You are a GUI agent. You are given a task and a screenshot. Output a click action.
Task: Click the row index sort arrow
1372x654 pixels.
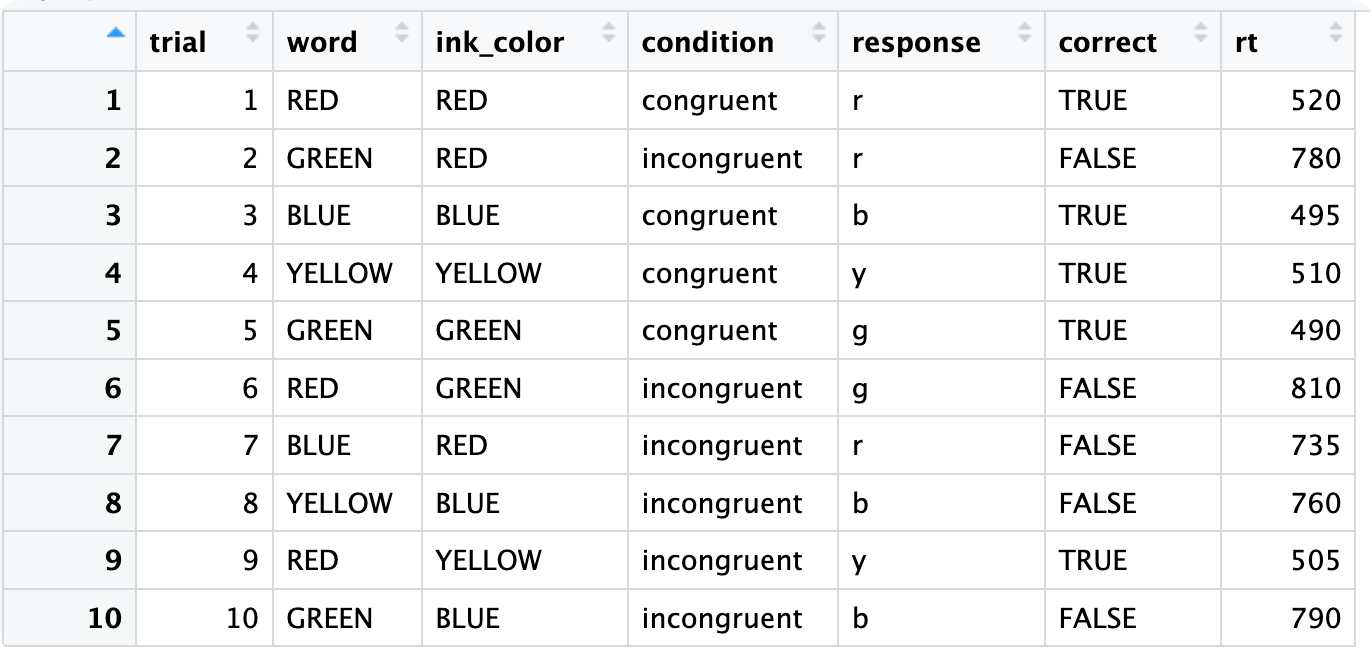pyautogui.click(x=116, y=34)
